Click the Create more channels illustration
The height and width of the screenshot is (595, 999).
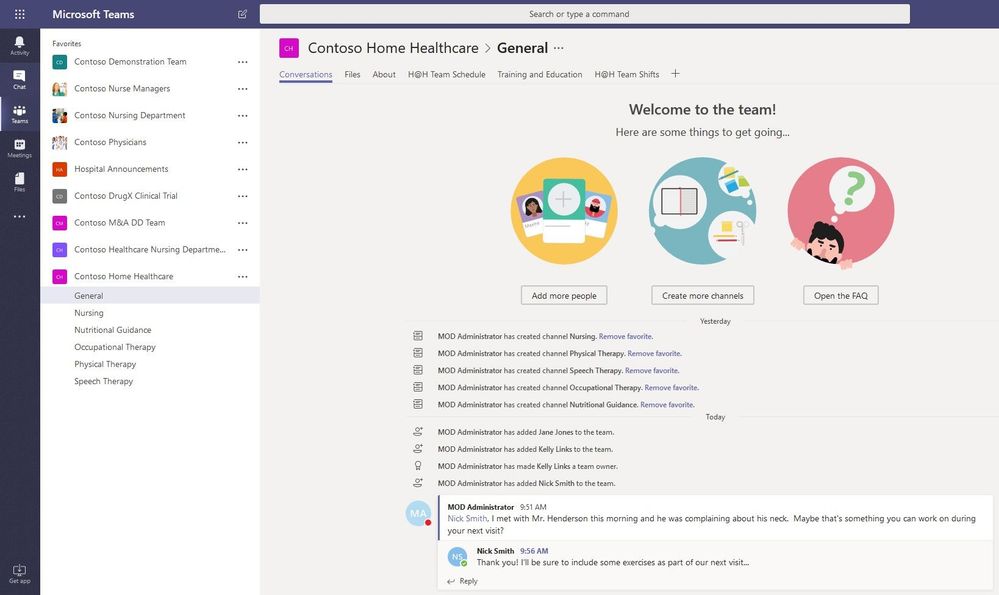703,211
